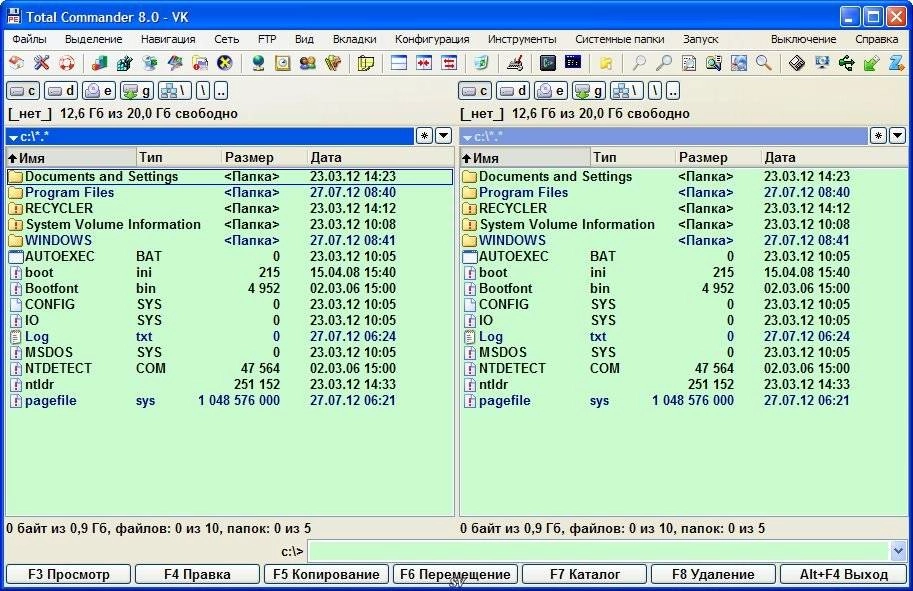913x591 pixels.
Task: Open the Конфигурация menu
Action: pyautogui.click(x=432, y=39)
